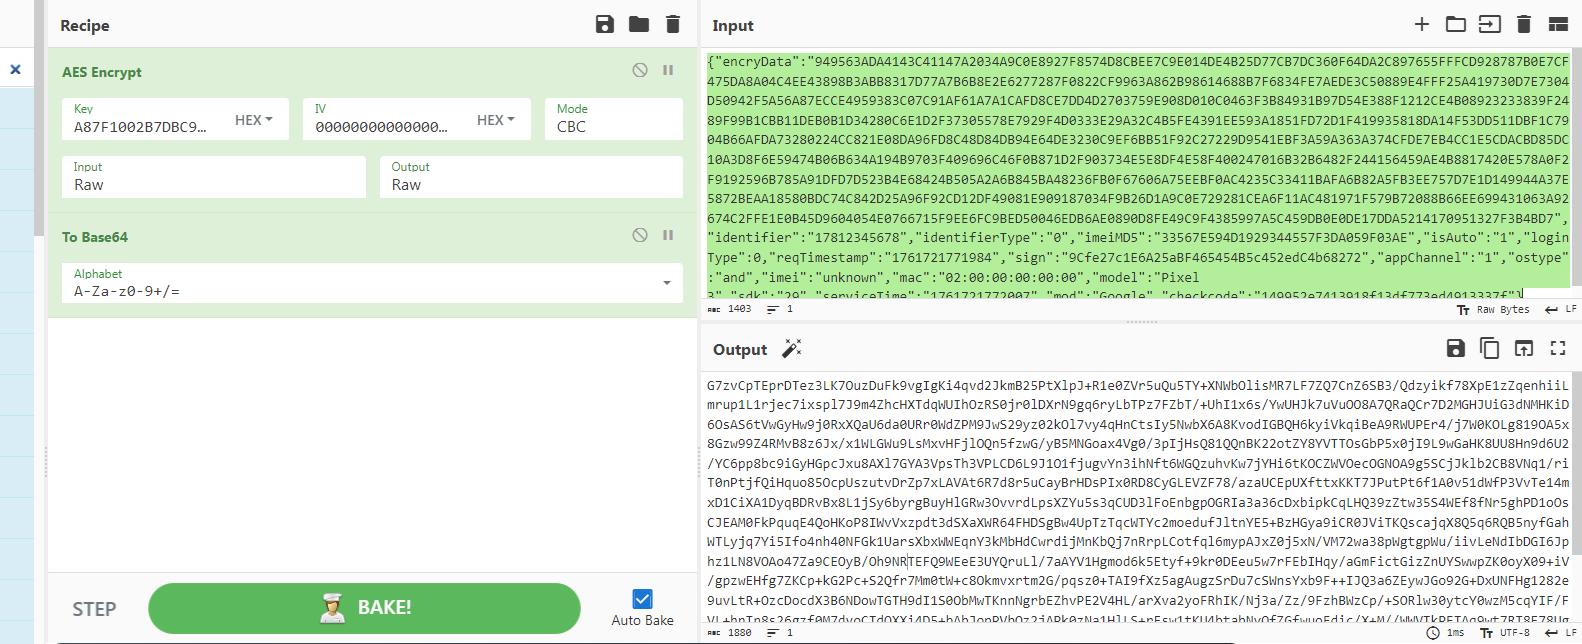Click inside the Output text area
This screenshot has width=1582, height=644.
click(1136, 497)
